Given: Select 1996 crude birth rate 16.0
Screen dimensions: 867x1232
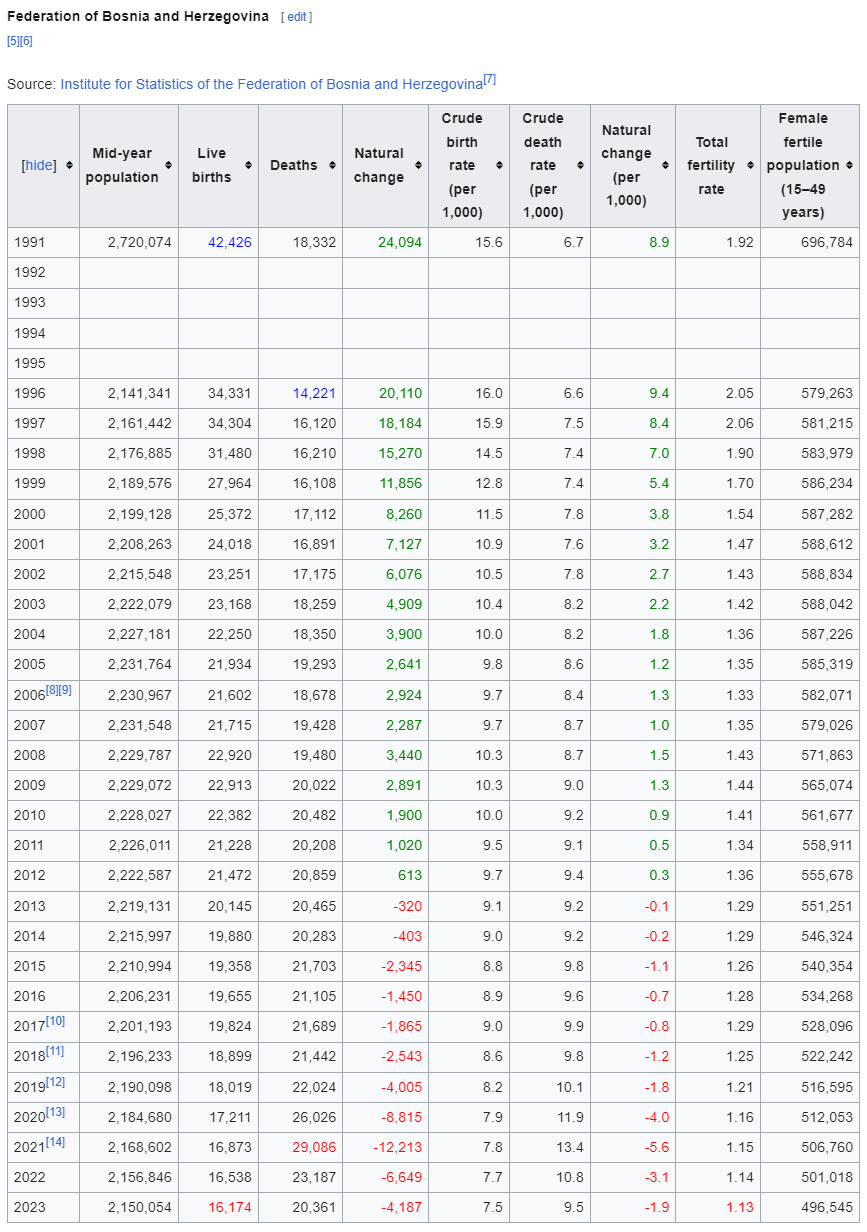Looking at the screenshot, I should pyautogui.click(x=490, y=394).
